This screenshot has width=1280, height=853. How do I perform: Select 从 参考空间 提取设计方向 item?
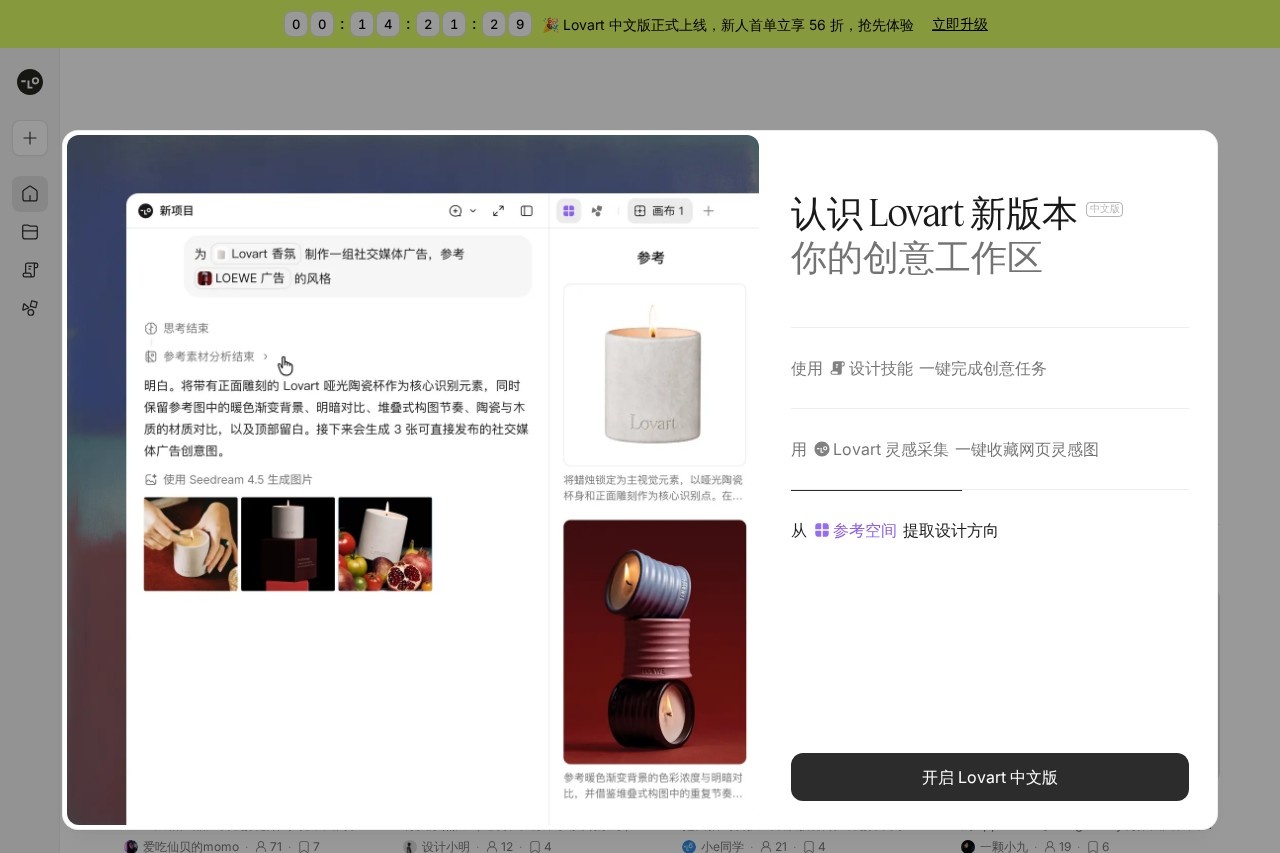[x=990, y=530]
